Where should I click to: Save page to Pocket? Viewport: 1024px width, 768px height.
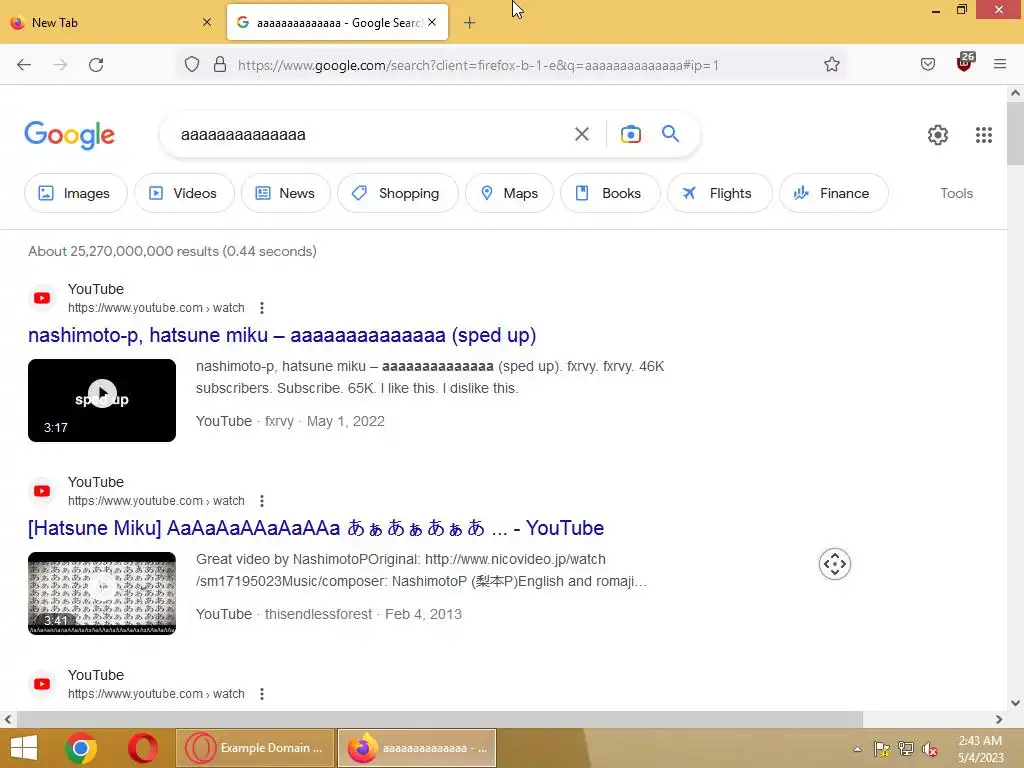click(x=928, y=64)
